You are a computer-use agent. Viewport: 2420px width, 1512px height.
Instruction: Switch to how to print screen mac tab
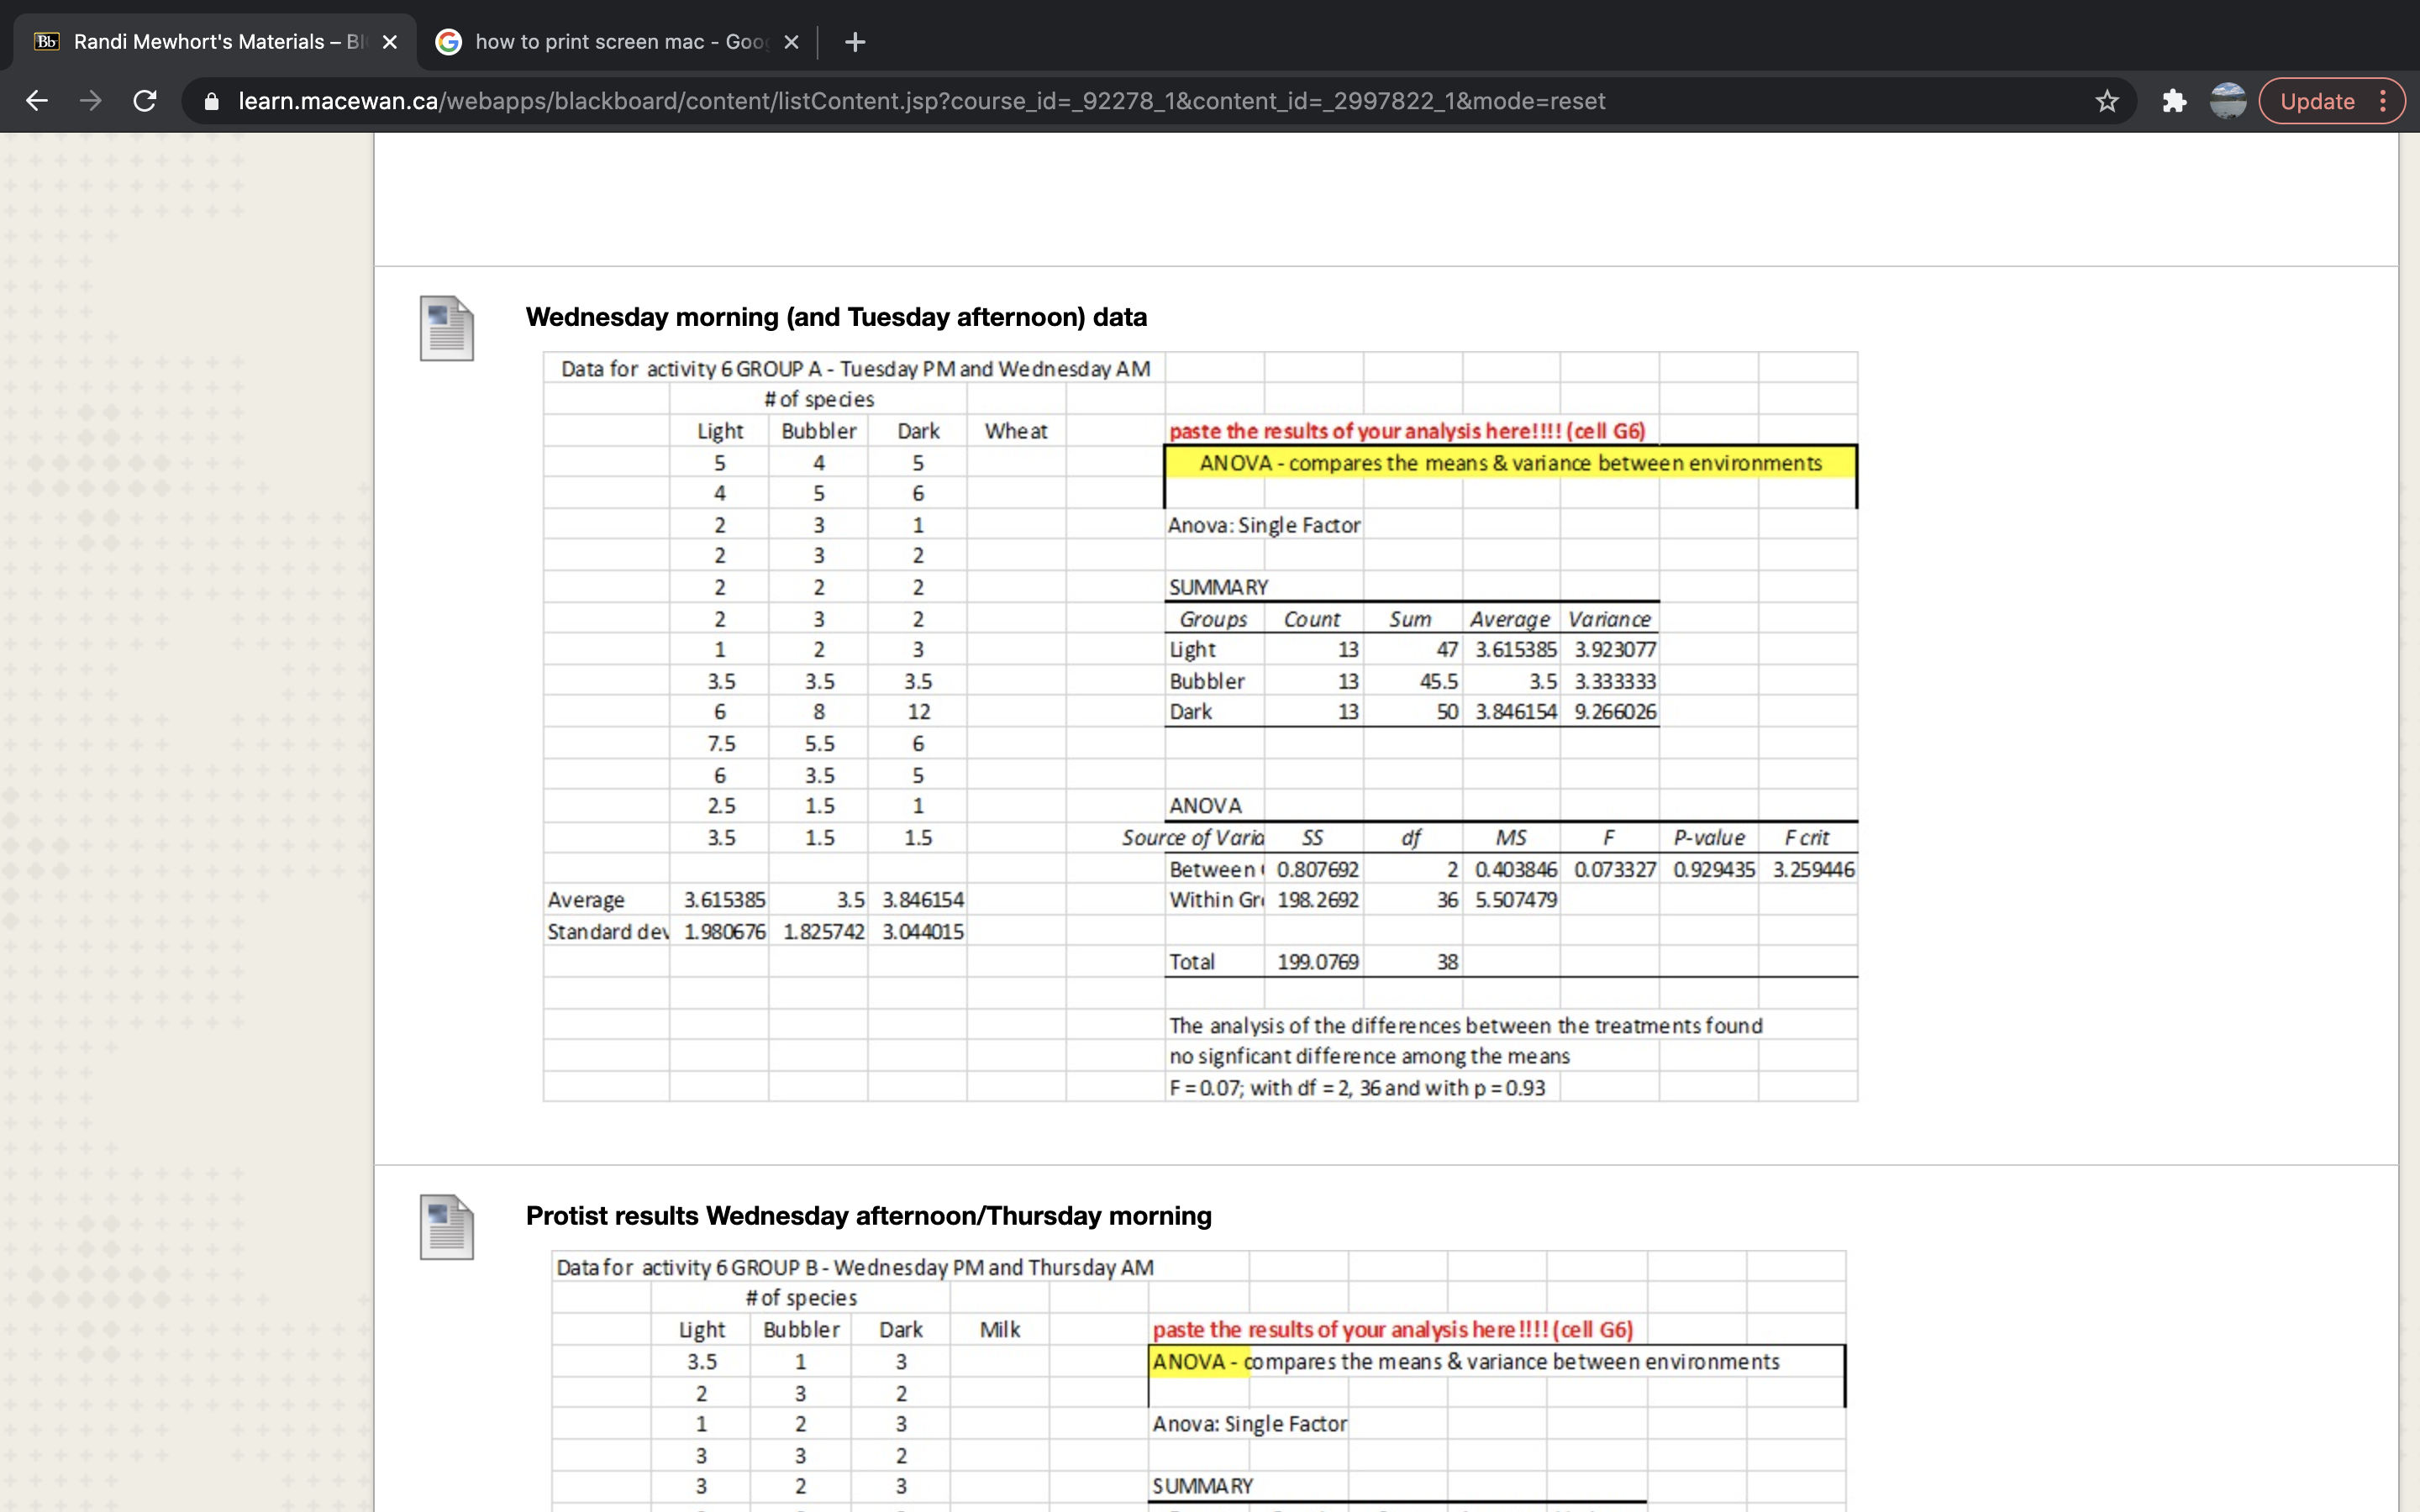coord(610,42)
